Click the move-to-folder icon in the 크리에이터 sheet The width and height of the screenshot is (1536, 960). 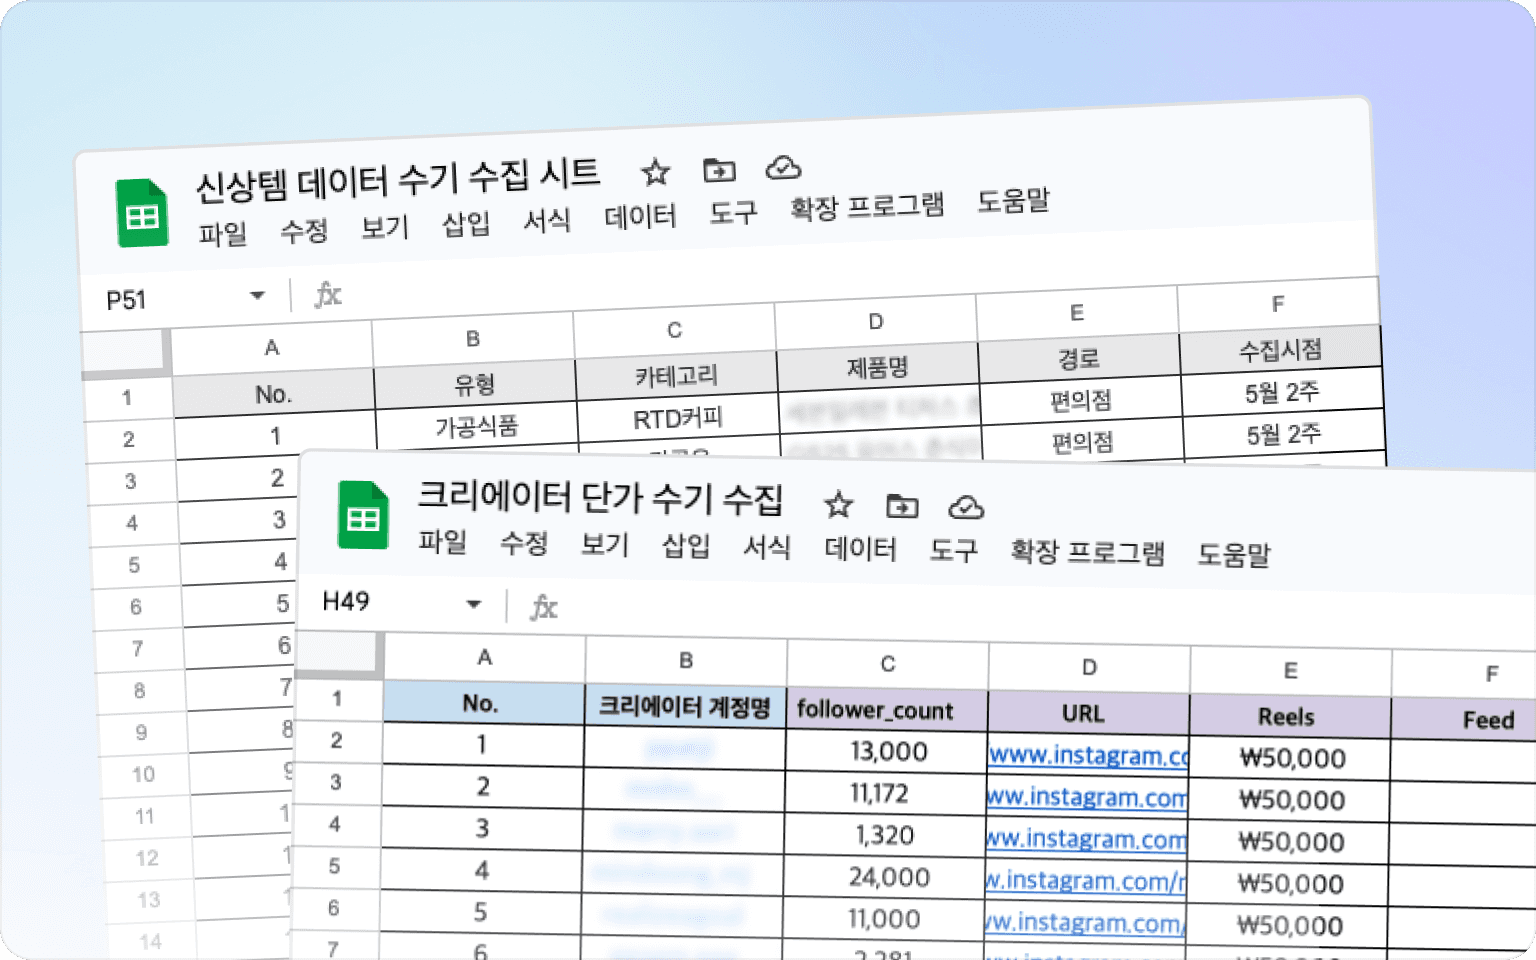(902, 506)
